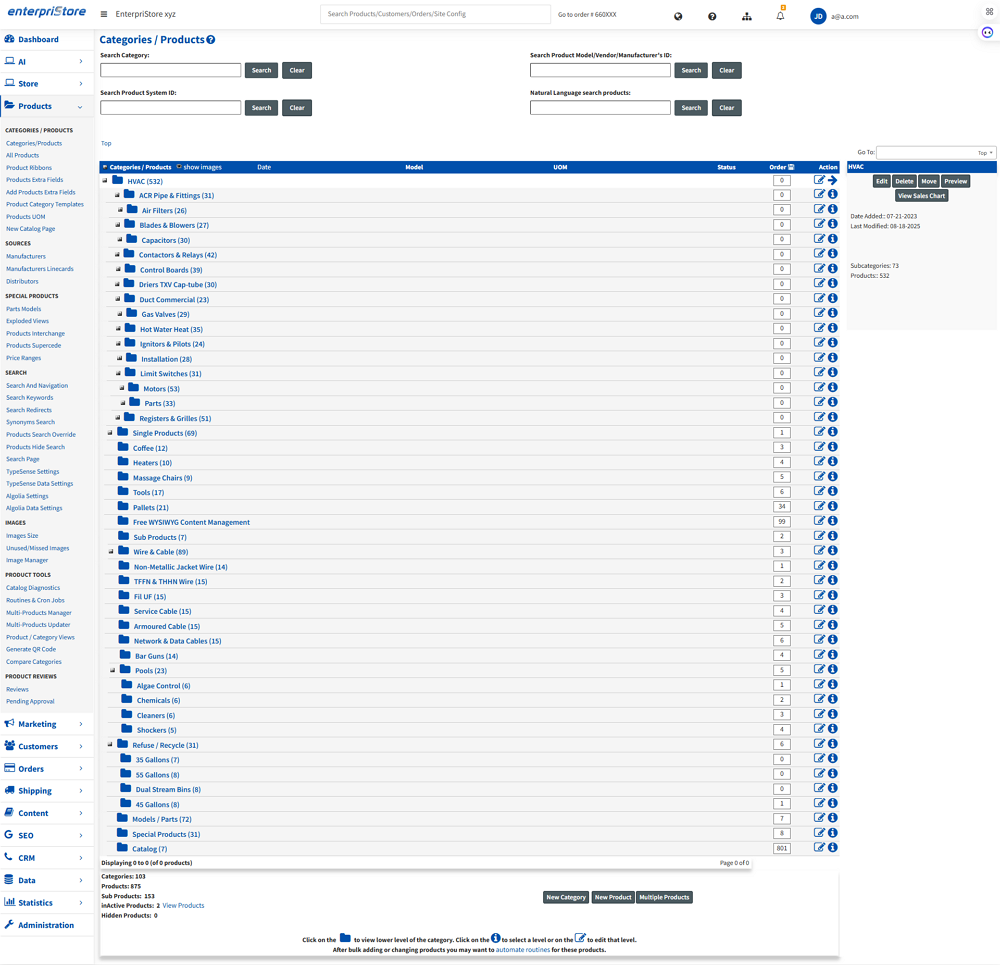Image resolution: width=1000 pixels, height=965 pixels.
Task: Click the New Category button
Action: [565, 897]
